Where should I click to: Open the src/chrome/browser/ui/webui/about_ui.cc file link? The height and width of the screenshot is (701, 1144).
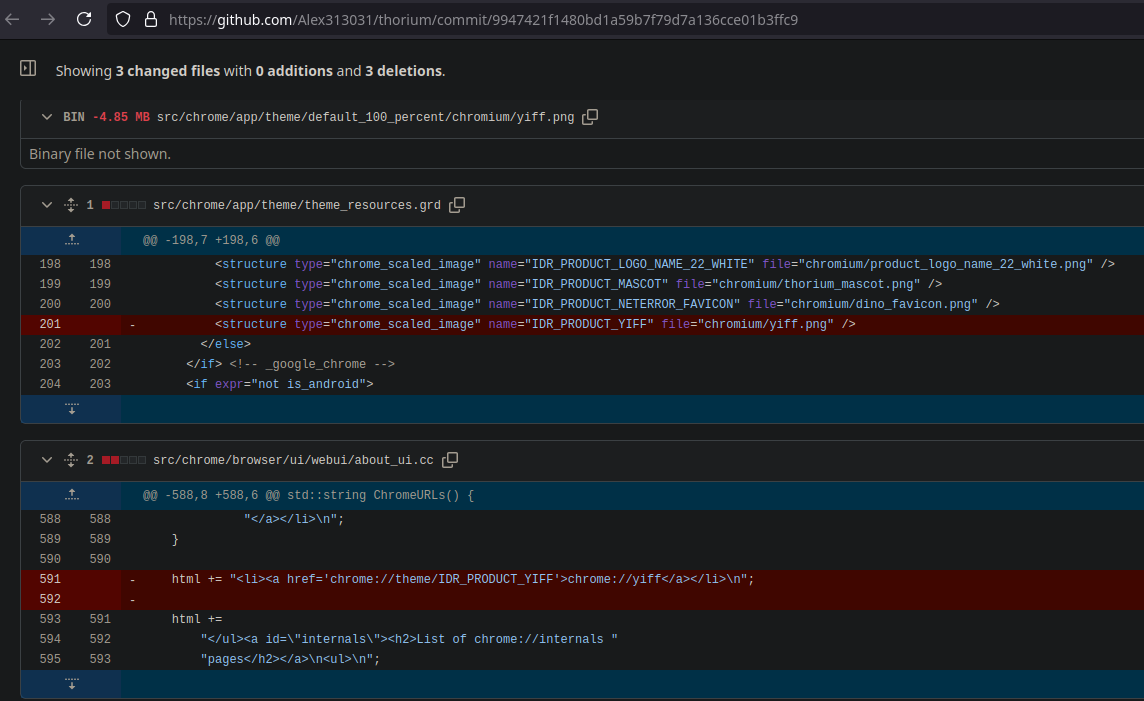(x=293, y=460)
